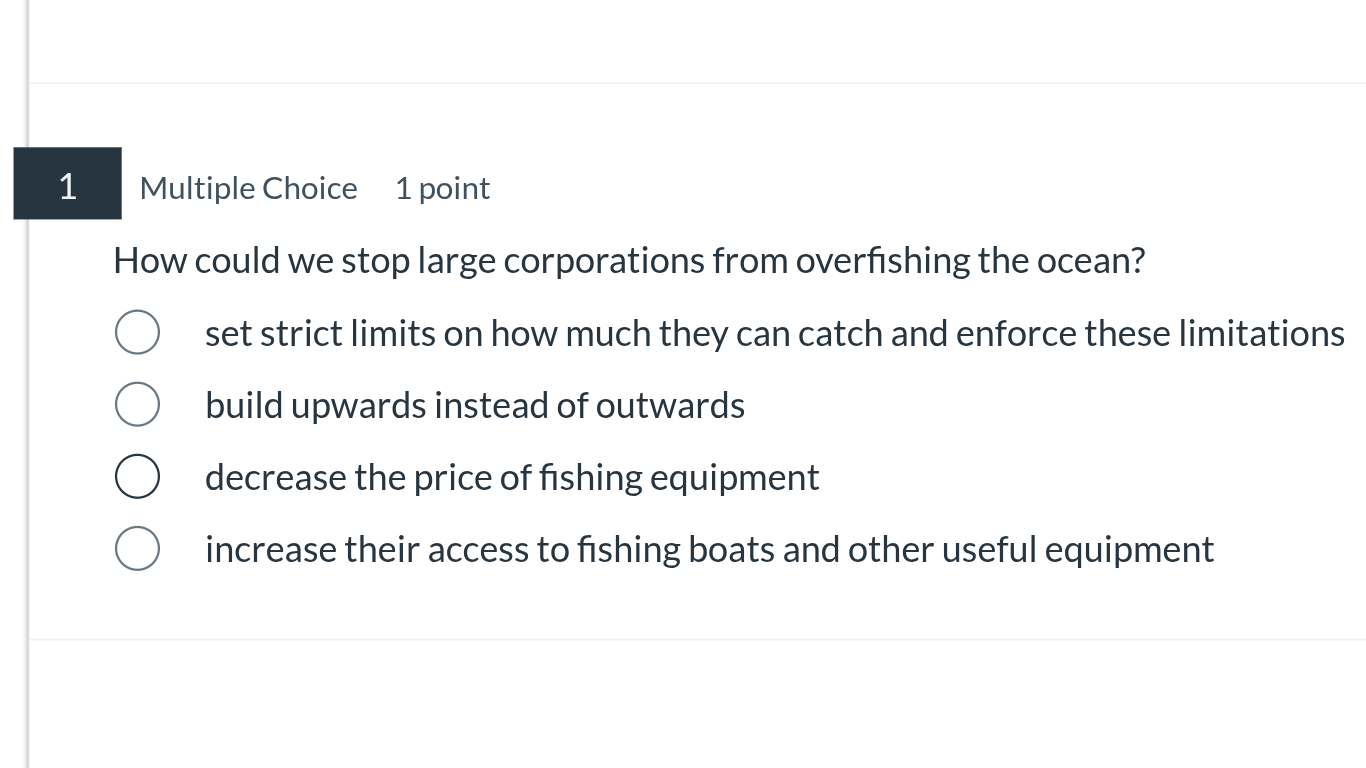Mark the 'decrease the price of fishing equipment' radio
The image size is (1366, 768).
click(137, 477)
